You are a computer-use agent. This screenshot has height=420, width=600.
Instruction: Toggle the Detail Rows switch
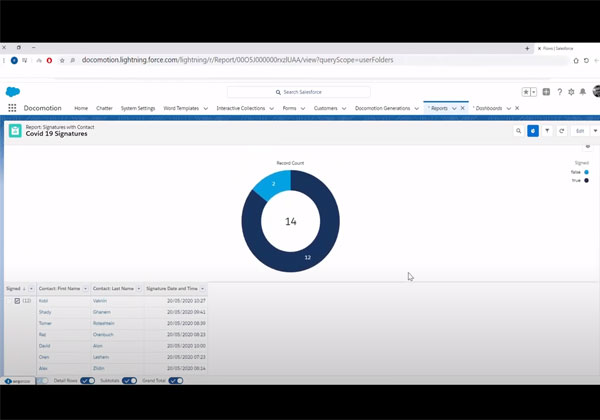click(x=87, y=381)
